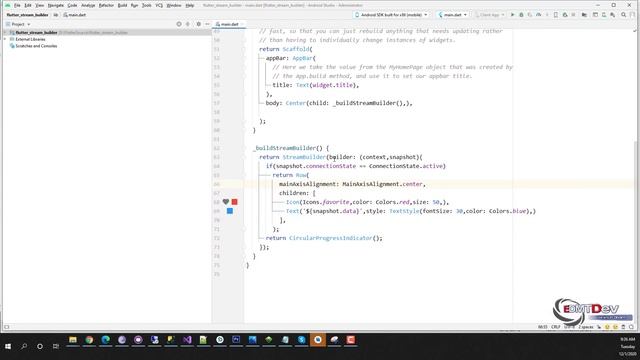Click the tool windows quick access icon

click(x=7, y=327)
